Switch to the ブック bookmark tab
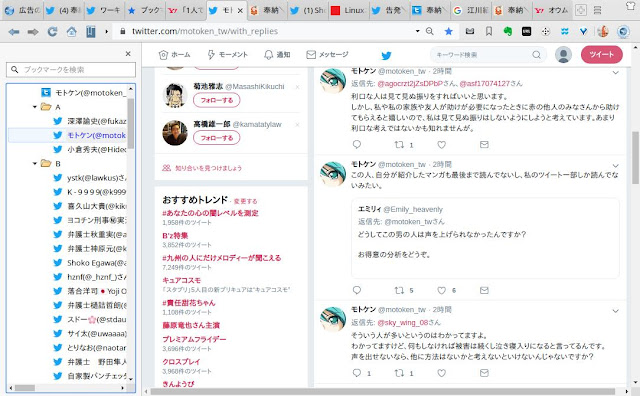This screenshot has width=640, height=396. (144, 11)
